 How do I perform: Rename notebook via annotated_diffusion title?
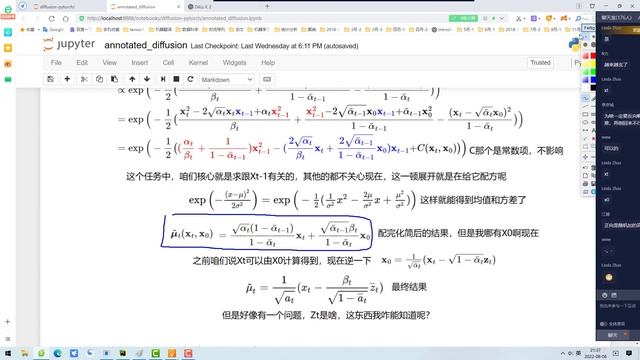click(146, 45)
